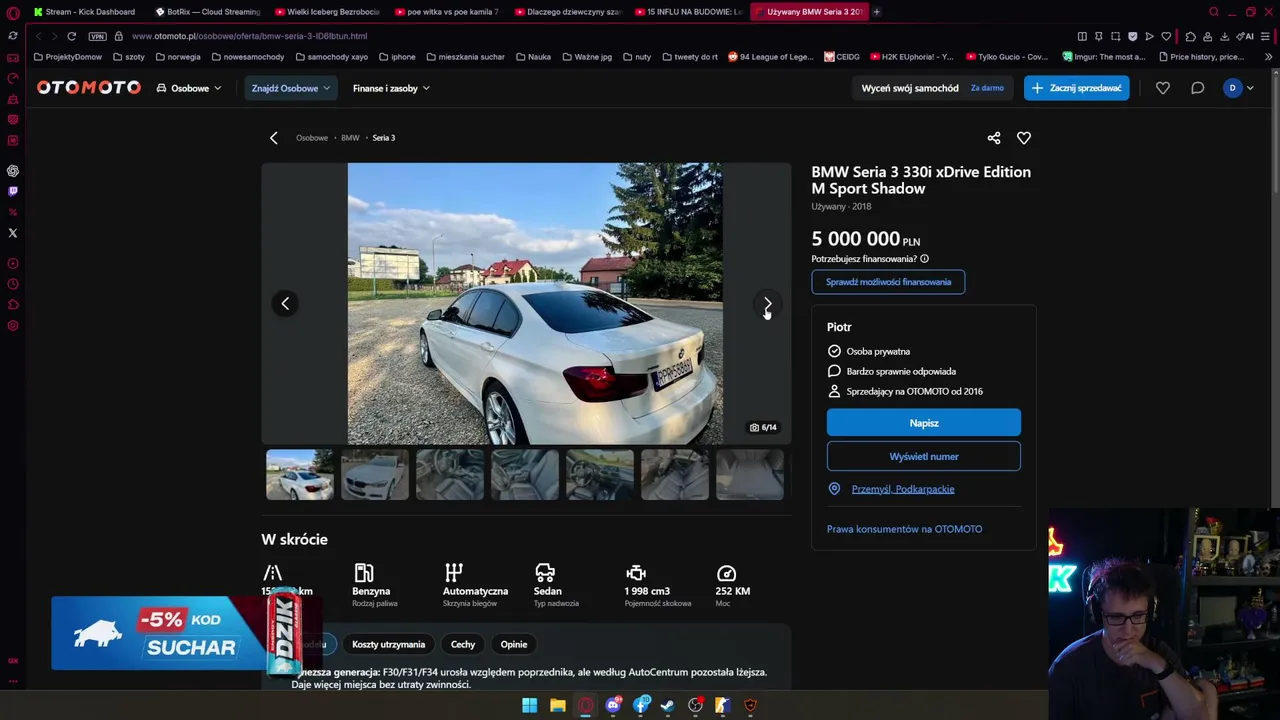Open the sidebar extensions cube icon
This screenshot has height=720, width=1280.
click(13, 305)
